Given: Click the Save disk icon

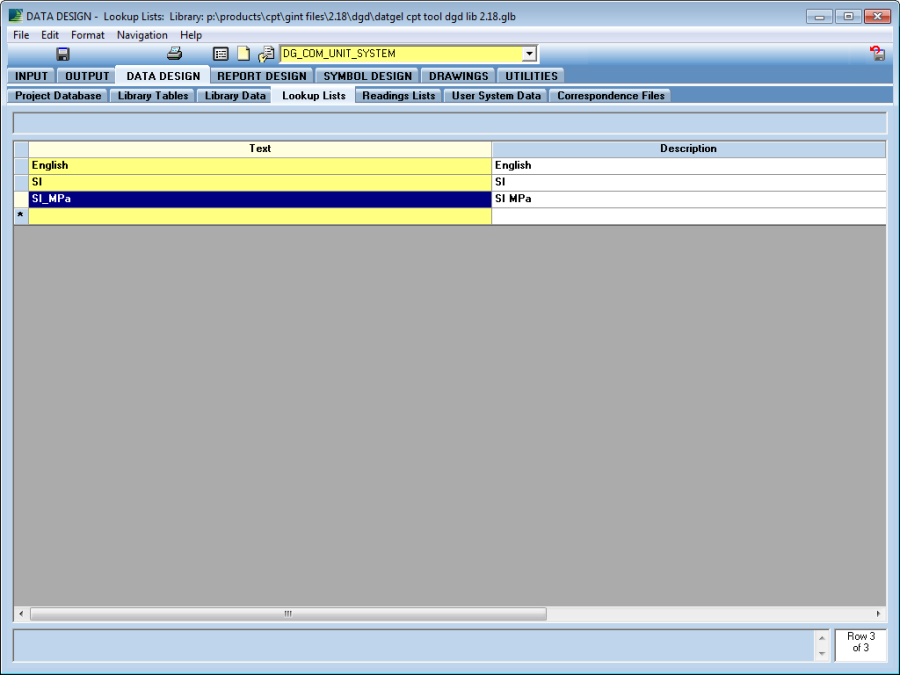Looking at the screenshot, I should 63,54.
